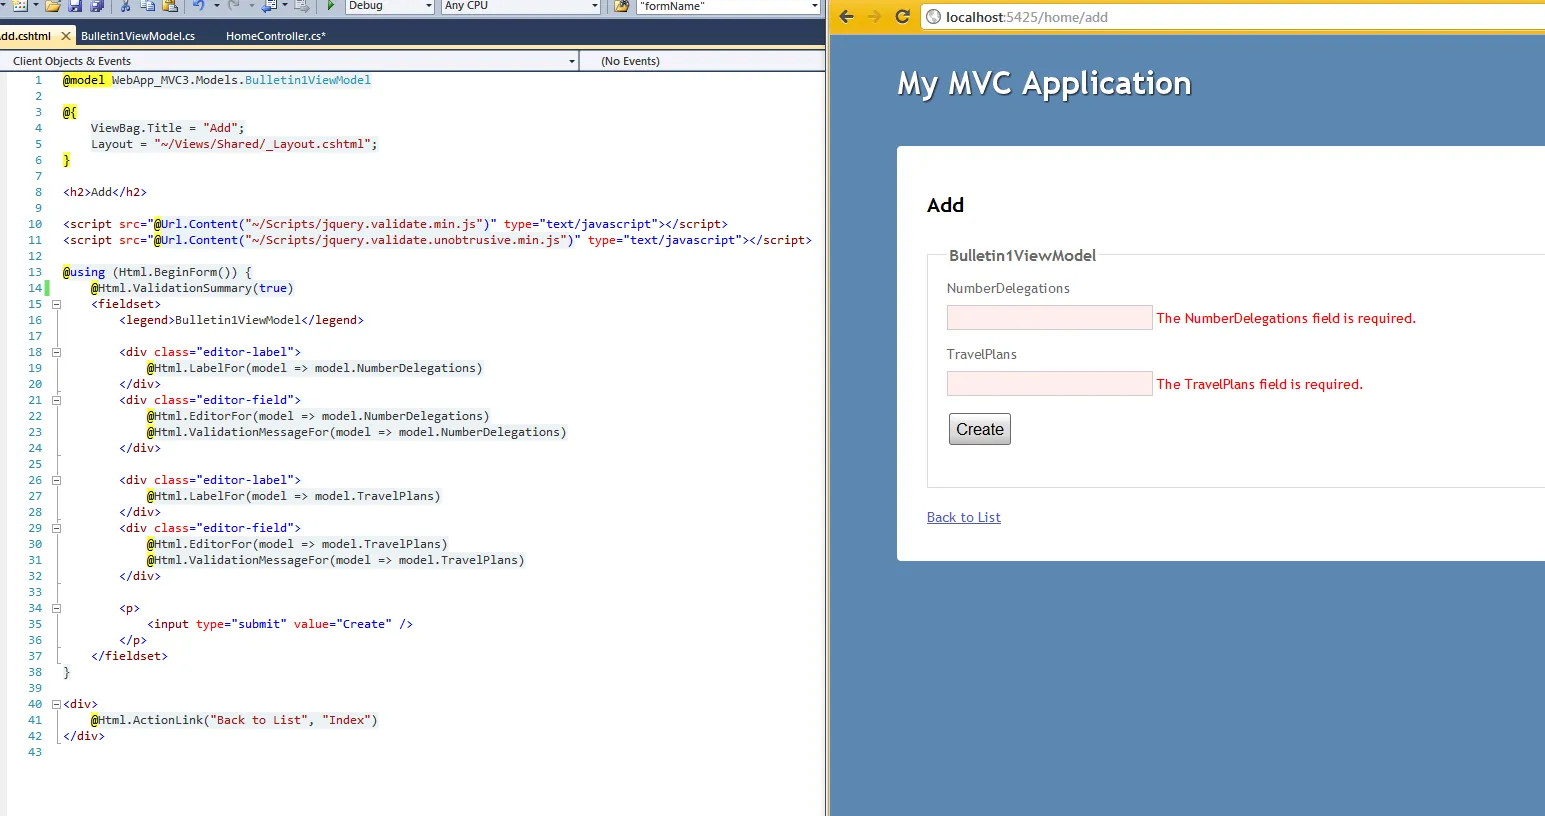Reload the browser page
This screenshot has height=816, width=1545.
(902, 17)
